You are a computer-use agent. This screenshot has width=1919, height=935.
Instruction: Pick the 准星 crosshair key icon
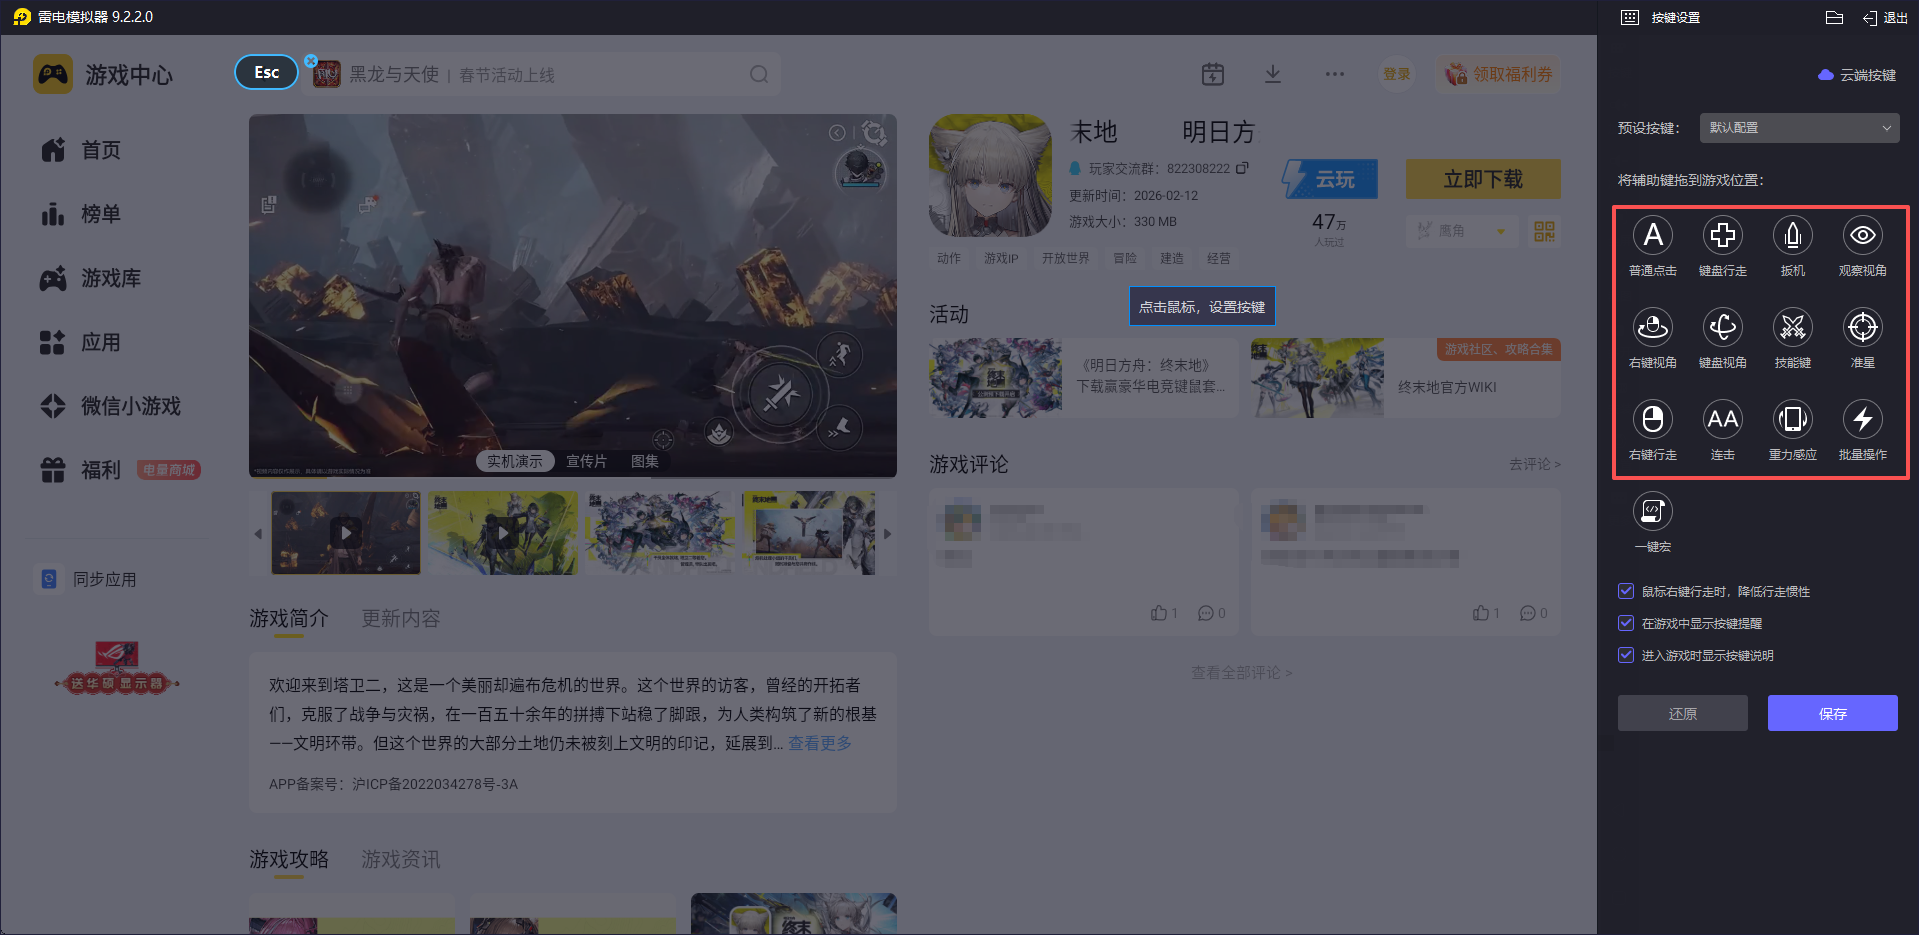[x=1863, y=327]
